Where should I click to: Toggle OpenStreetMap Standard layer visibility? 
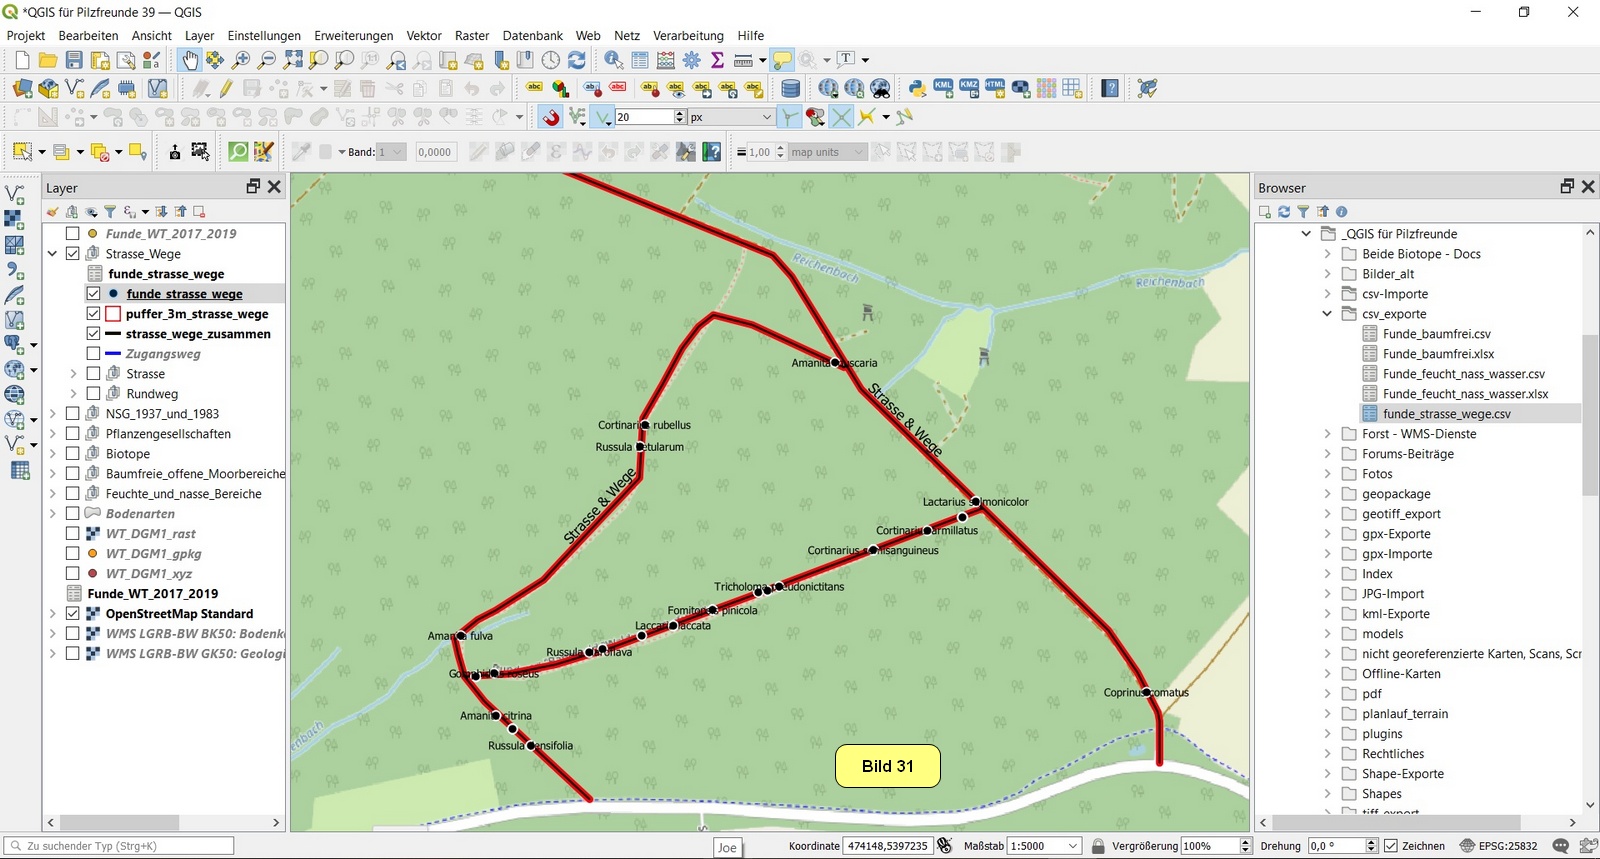[73, 614]
